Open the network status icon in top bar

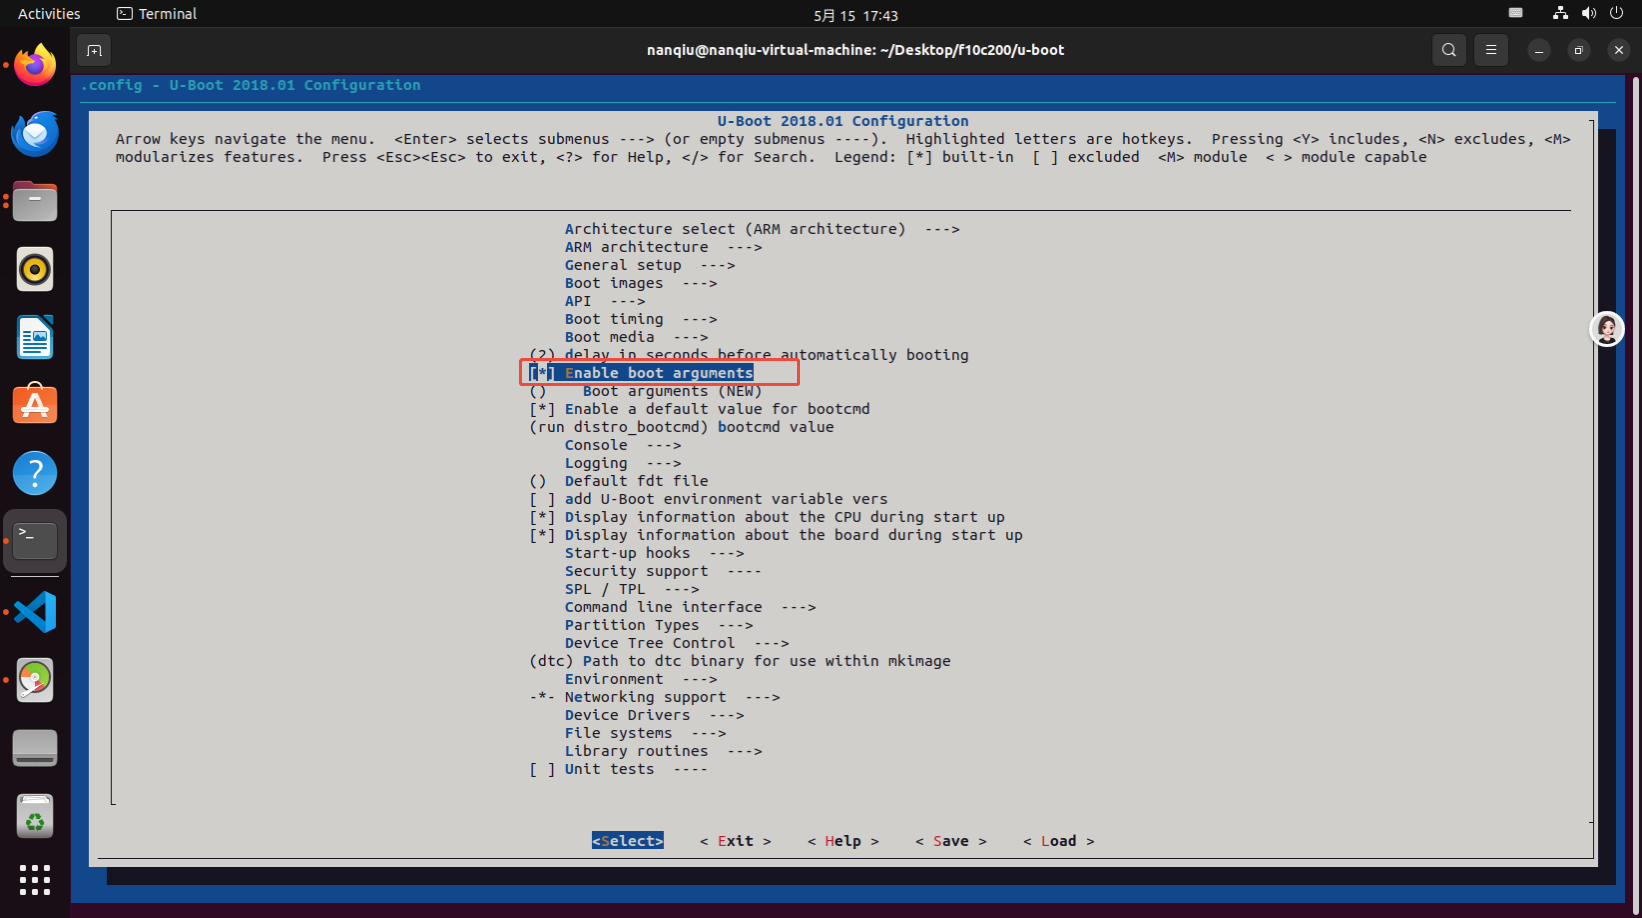1560,13
